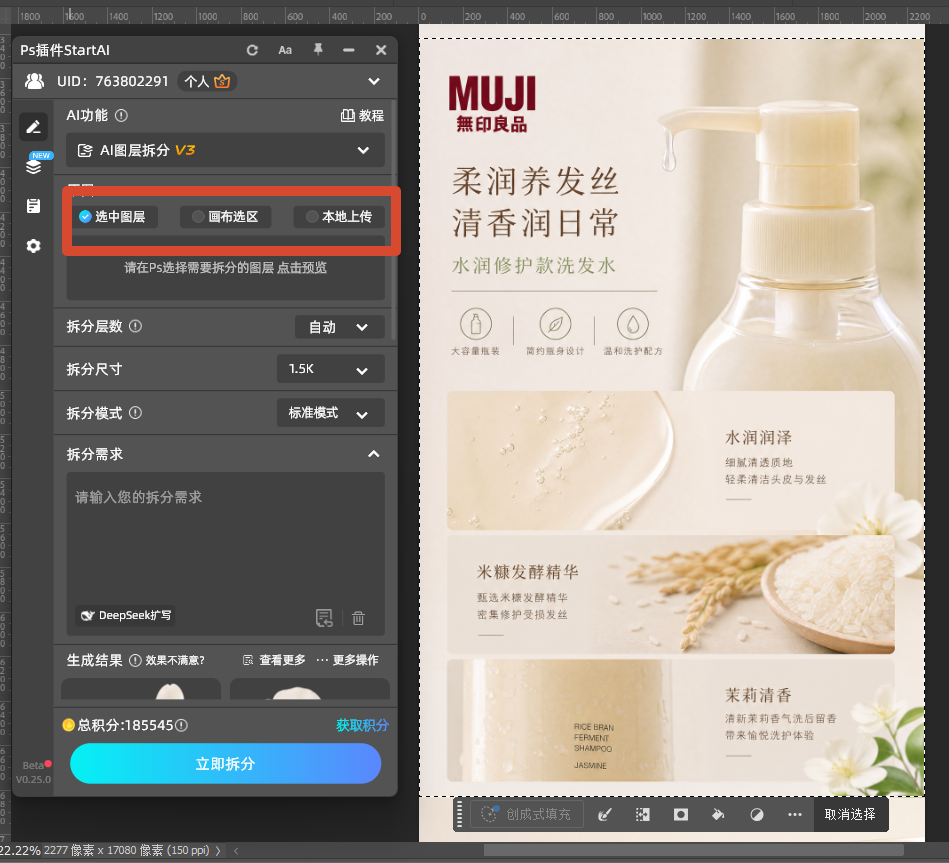Click the gold coin icon beside 总积分
This screenshot has height=863, width=949.
click(68, 725)
